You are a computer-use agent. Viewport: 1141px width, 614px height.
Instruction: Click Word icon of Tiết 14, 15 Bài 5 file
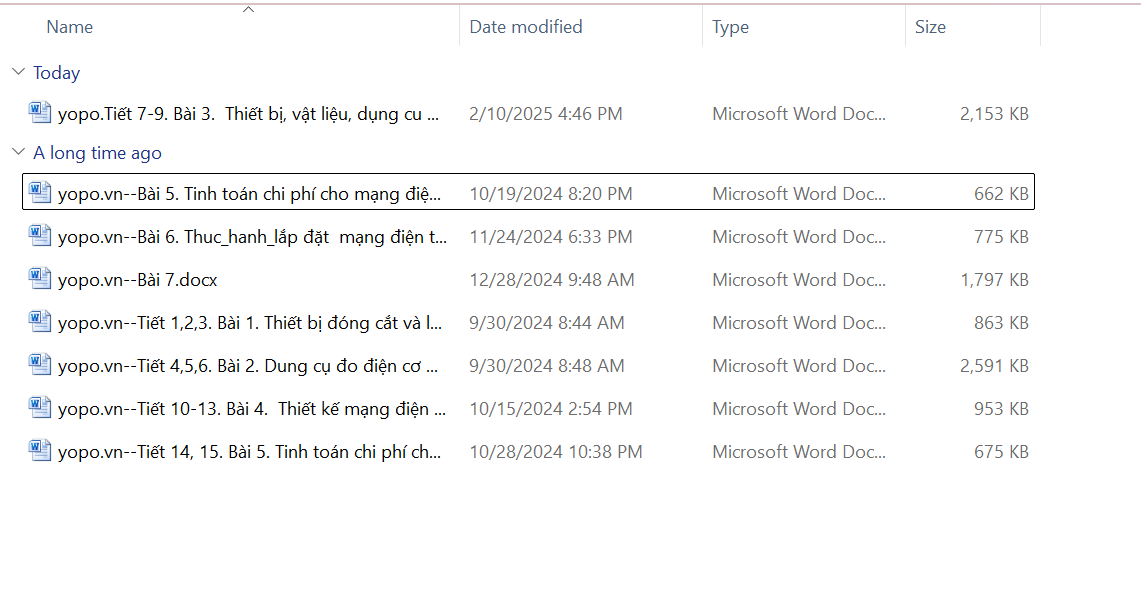point(40,451)
